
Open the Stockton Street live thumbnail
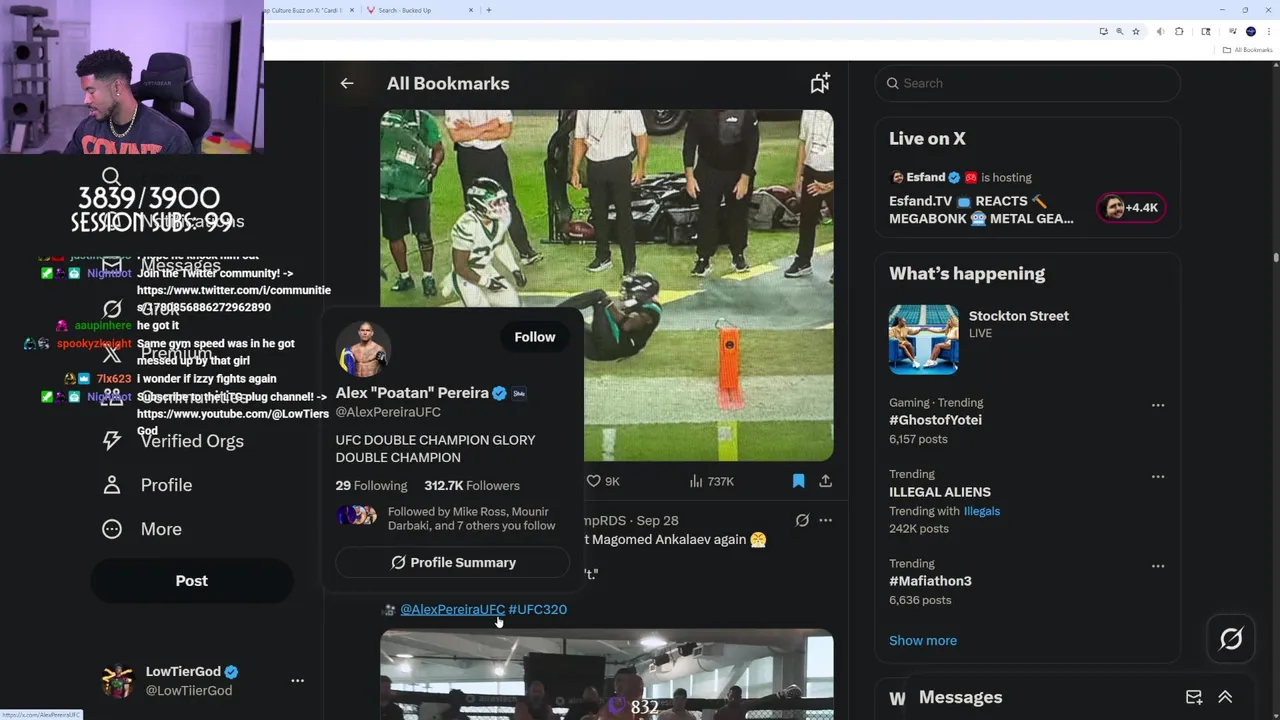click(924, 340)
